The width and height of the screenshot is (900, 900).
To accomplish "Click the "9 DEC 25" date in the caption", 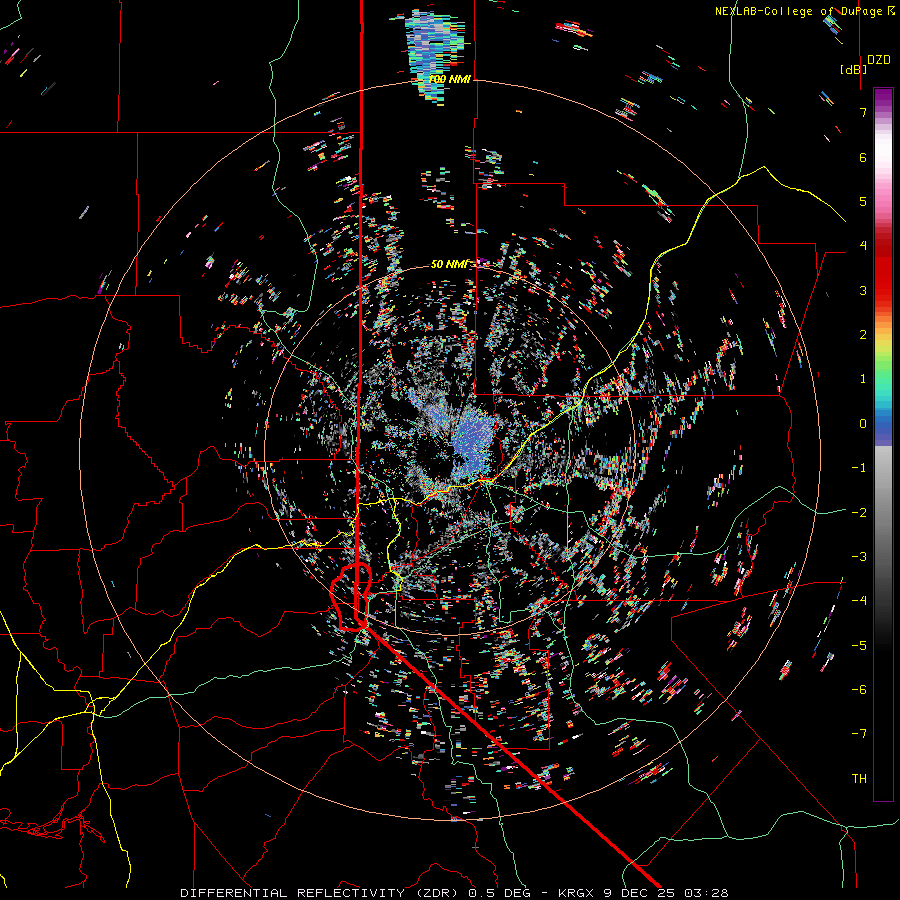I will tap(638, 893).
